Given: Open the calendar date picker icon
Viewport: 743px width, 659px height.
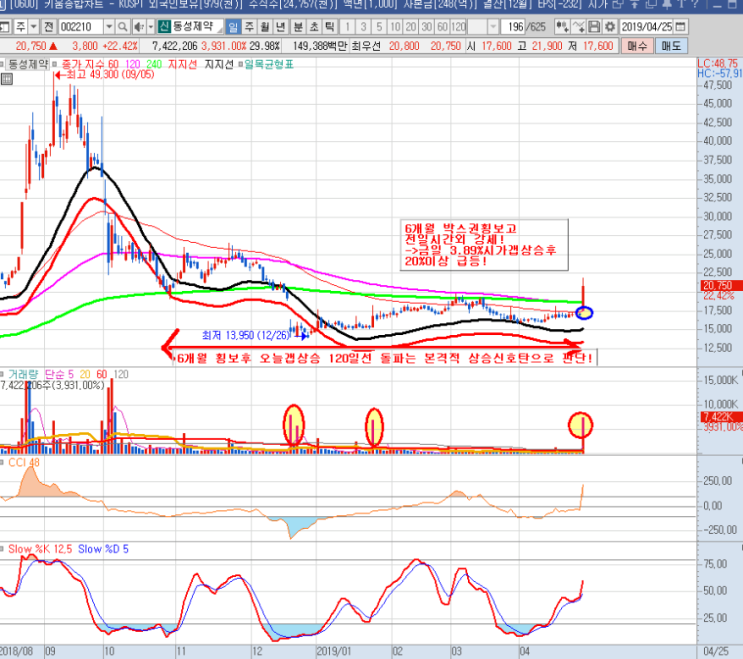Looking at the screenshot, I should (680, 27).
